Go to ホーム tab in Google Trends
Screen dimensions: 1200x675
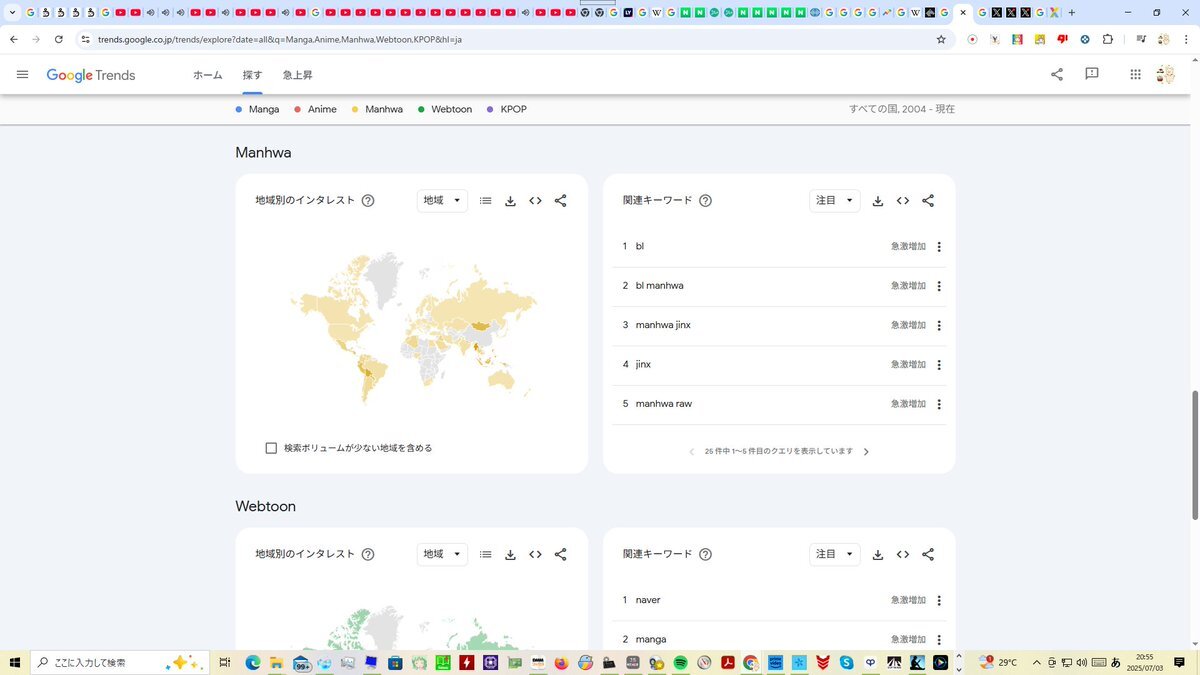(x=208, y=75)
